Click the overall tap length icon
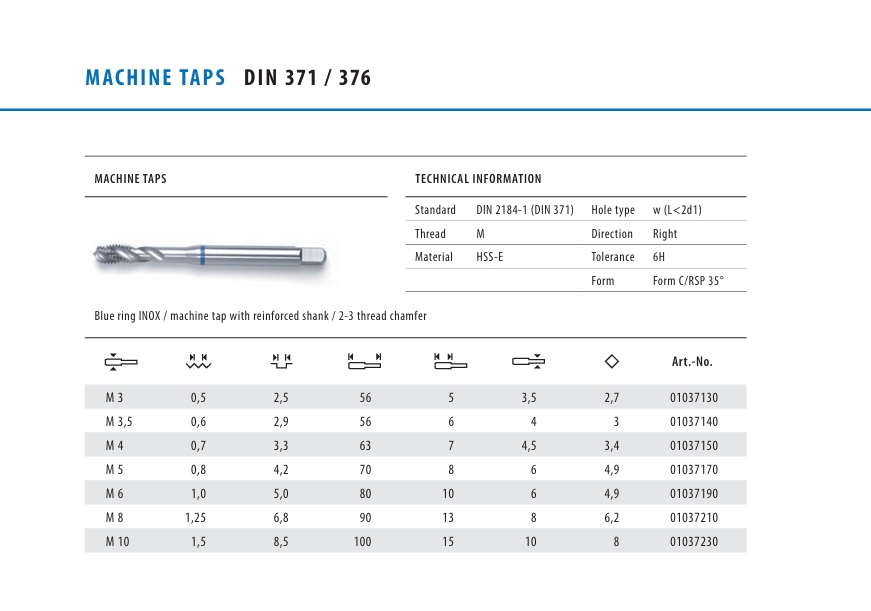The height and width of the screenshot is (611, 871). [364, 361]
